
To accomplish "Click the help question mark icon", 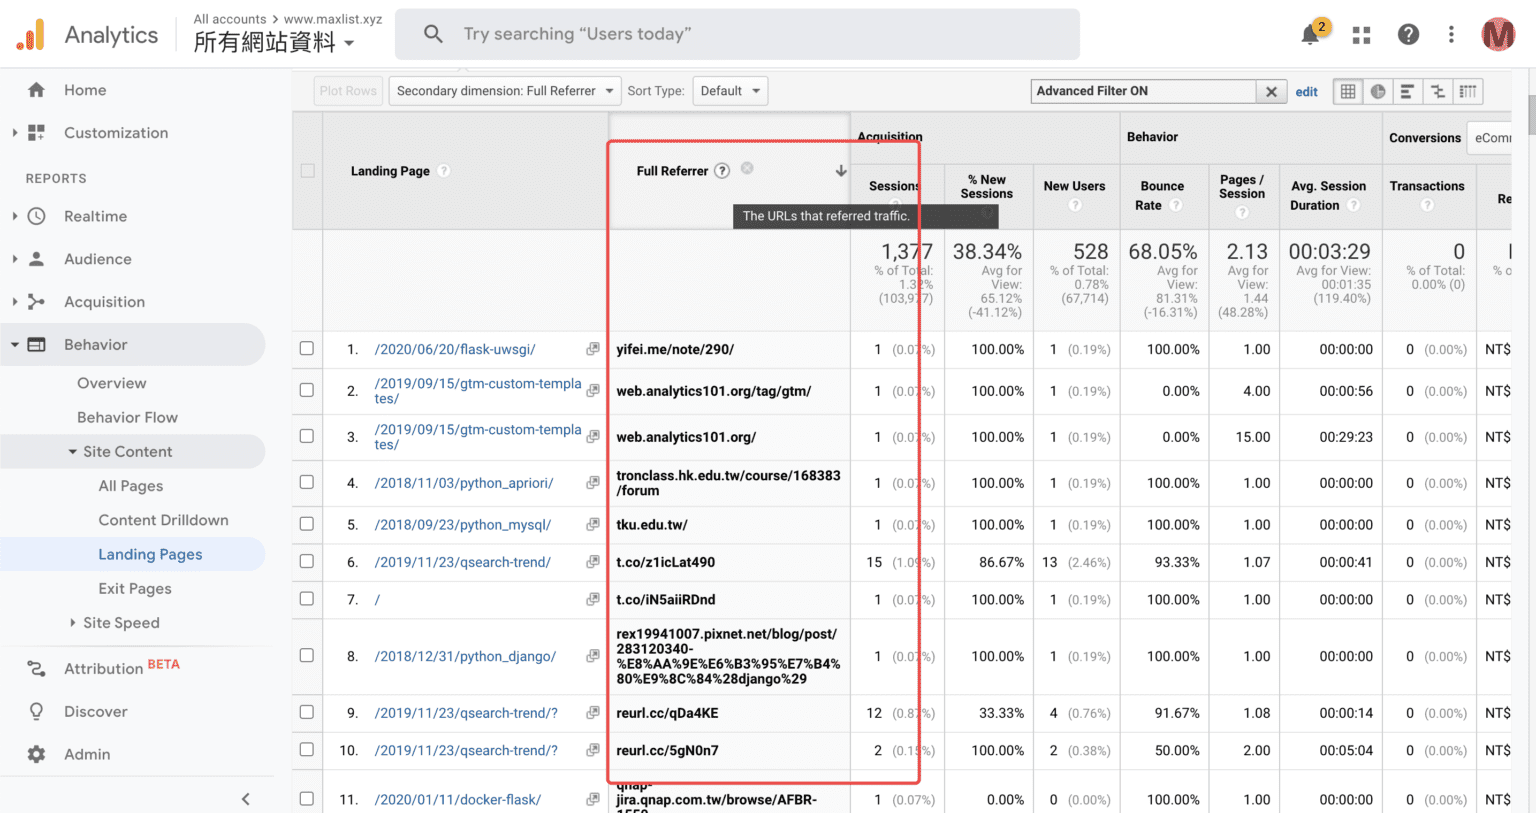I will tap(1408, 35).
